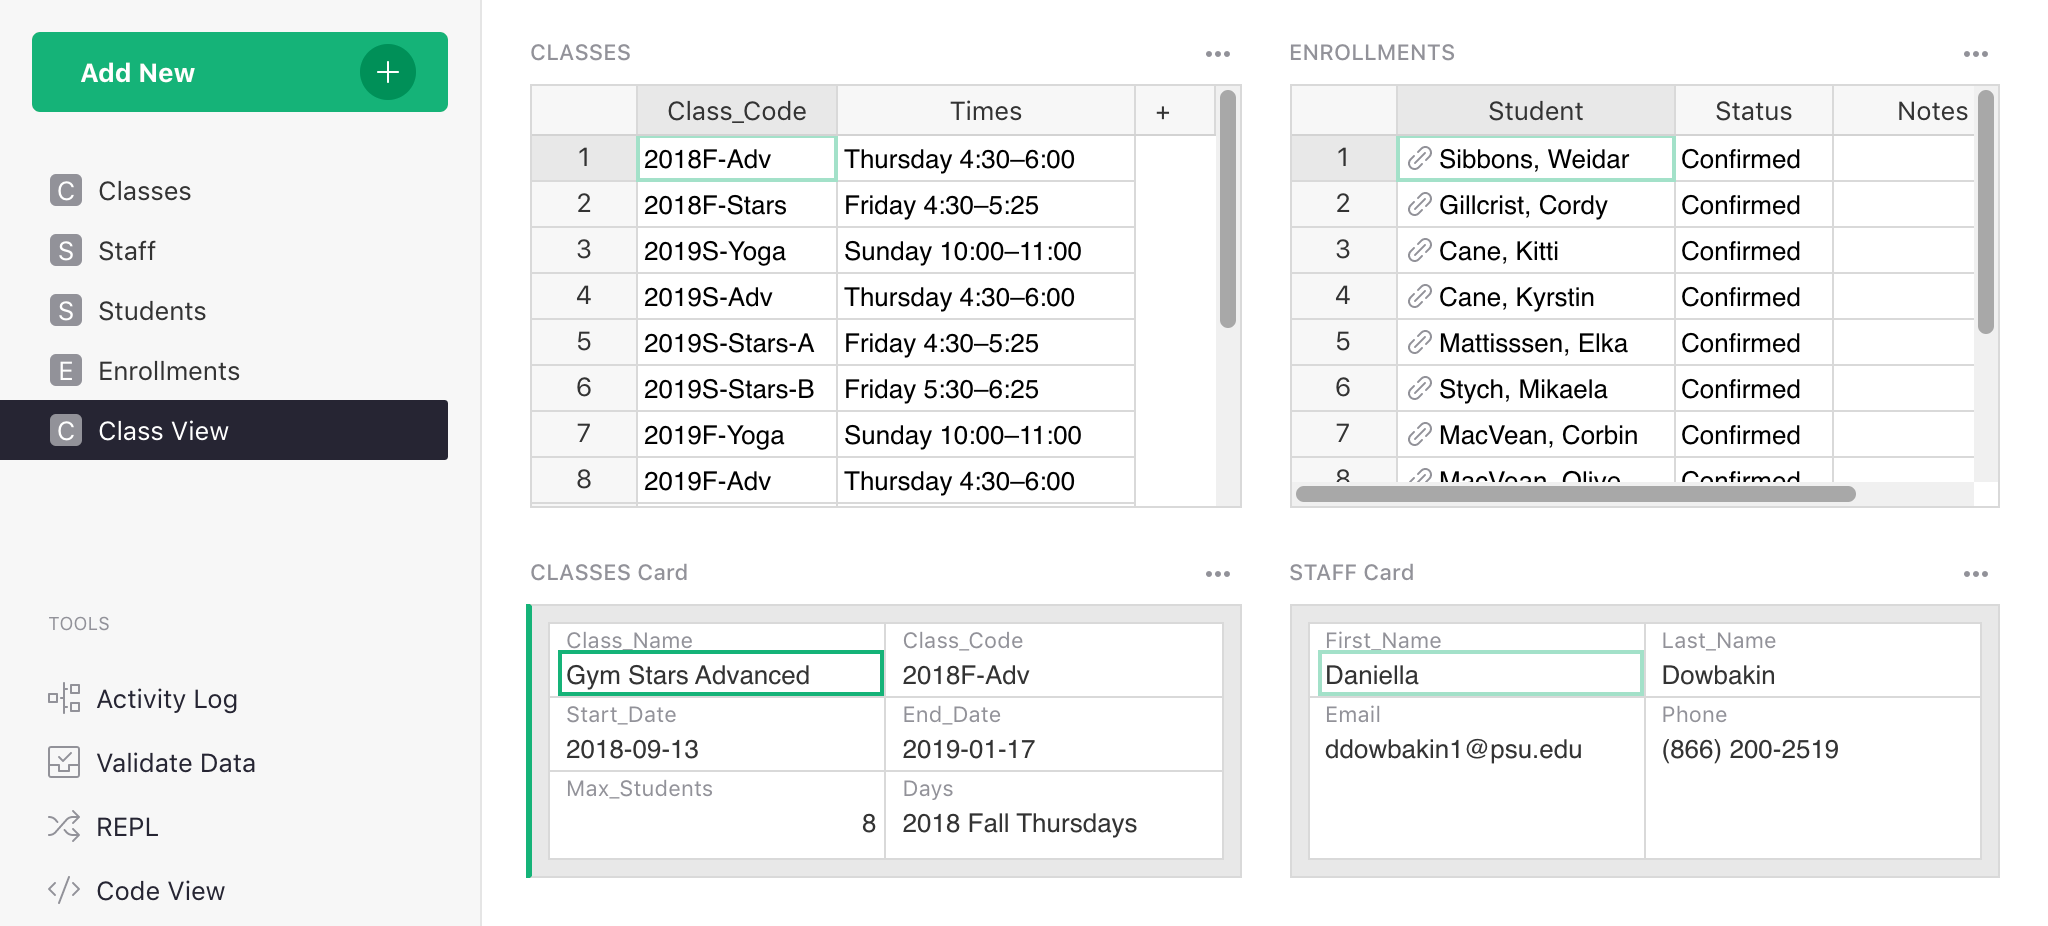
Task: Open the Activity Log tool
Action: 166,699
